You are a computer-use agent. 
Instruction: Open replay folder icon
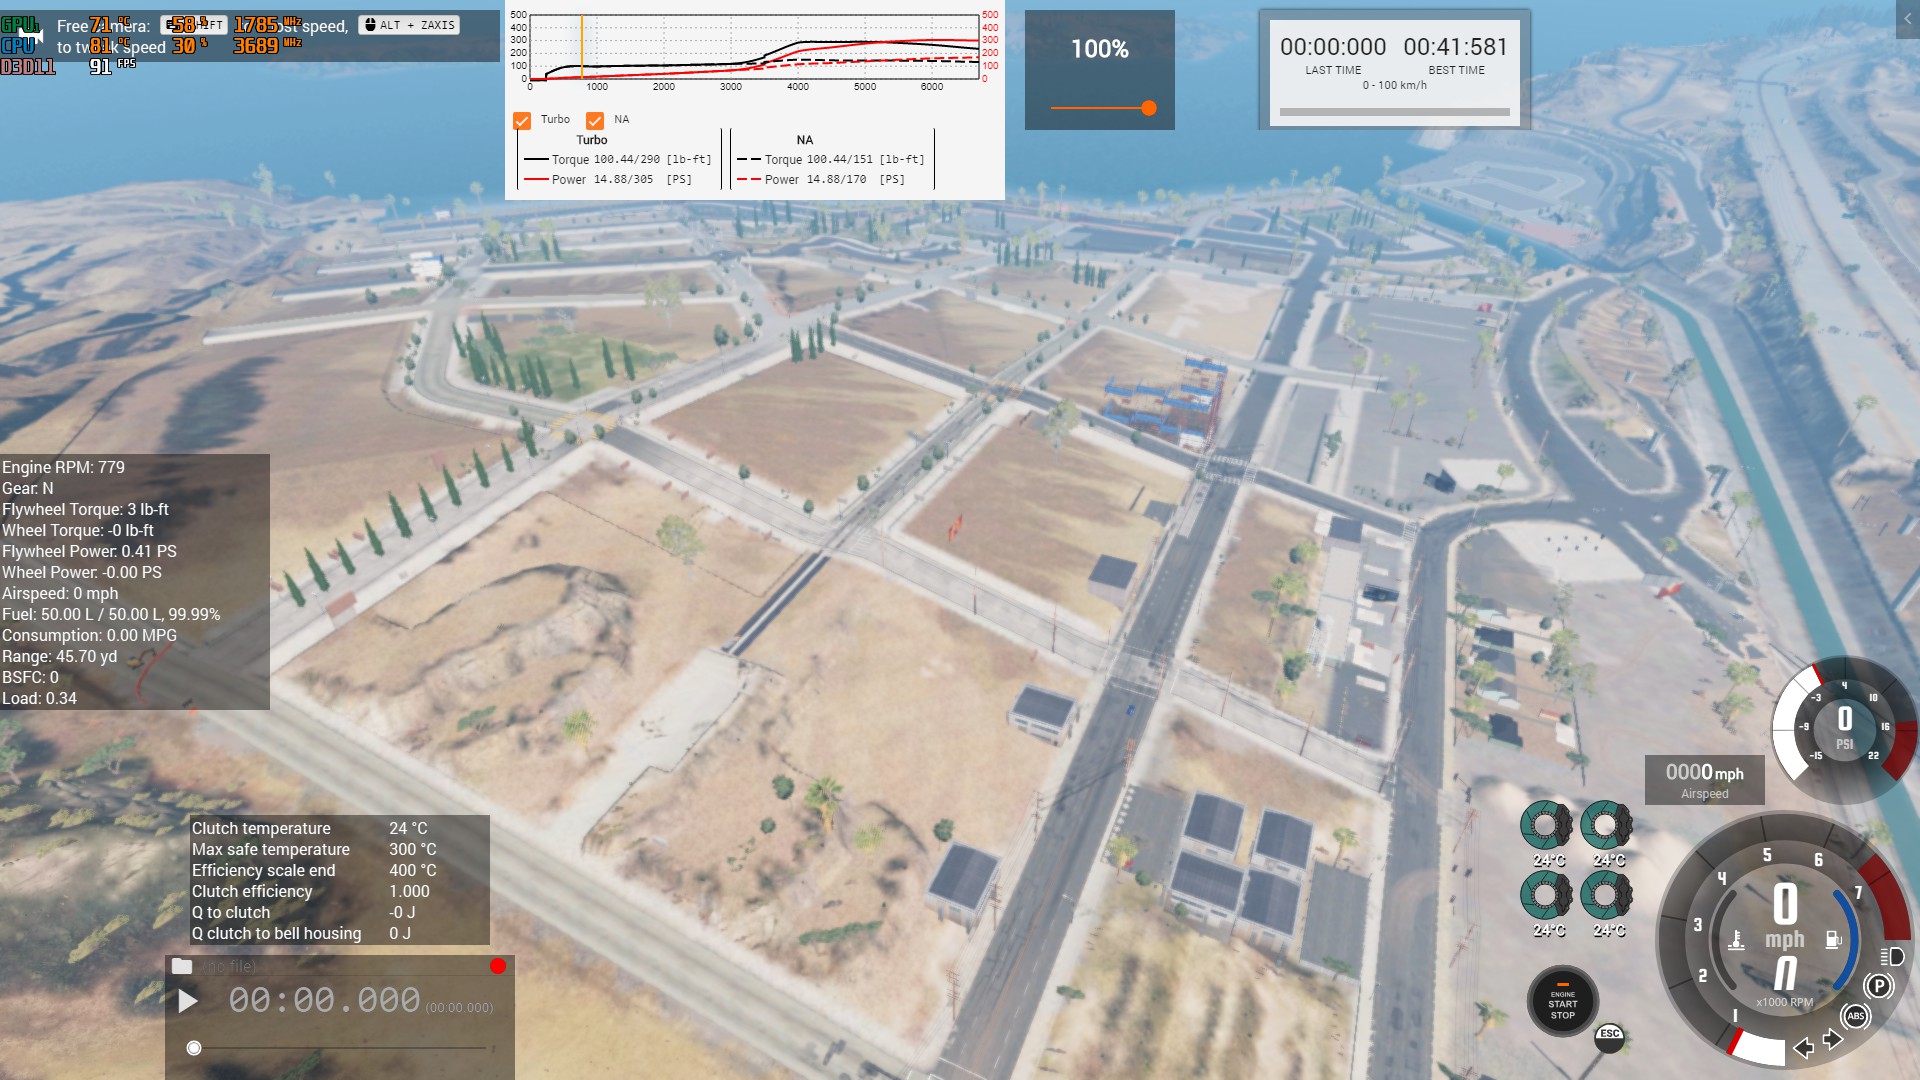click(182, 966)
